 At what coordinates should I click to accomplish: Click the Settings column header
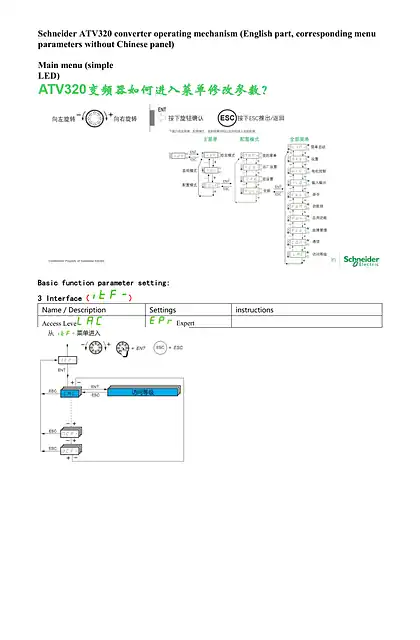pyautogui.click(x=162, y=310)
